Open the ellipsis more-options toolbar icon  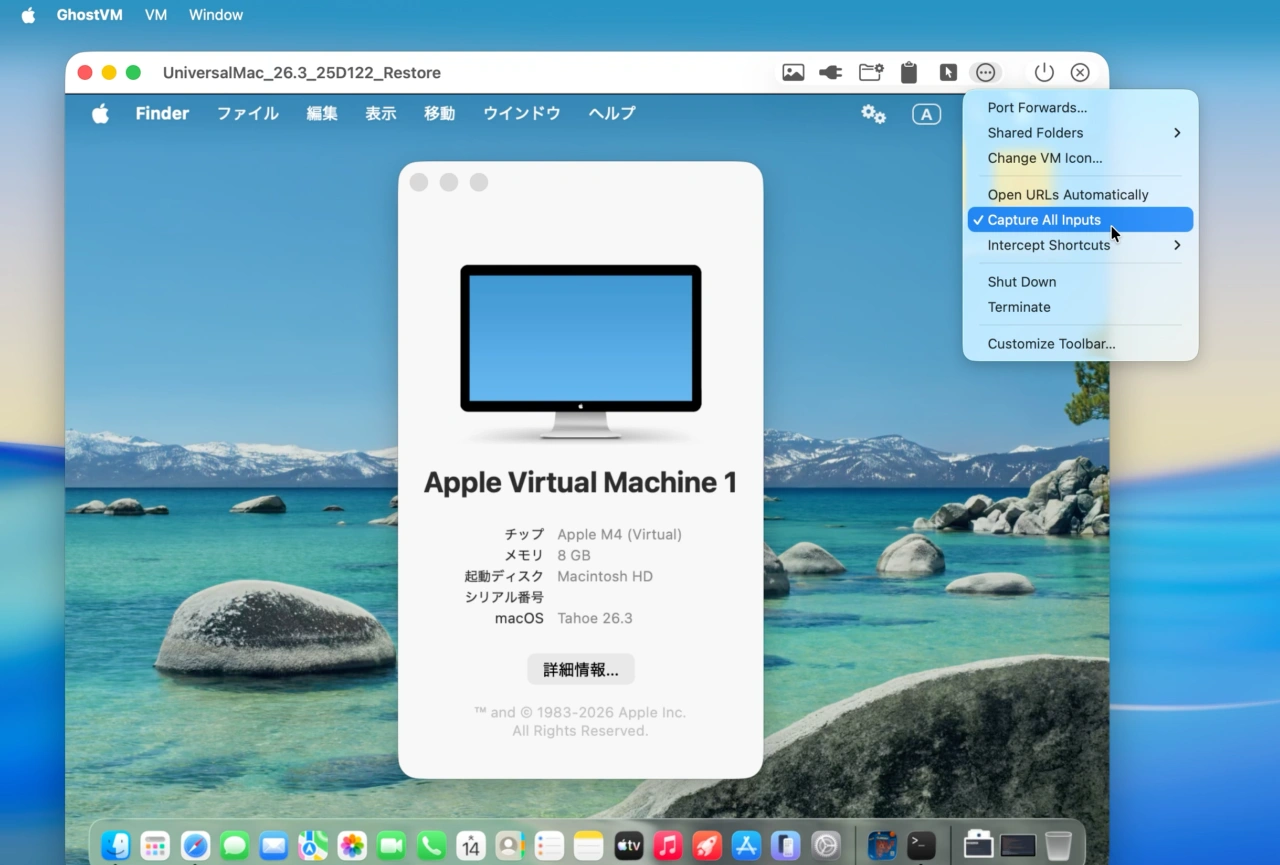point(986,72)
